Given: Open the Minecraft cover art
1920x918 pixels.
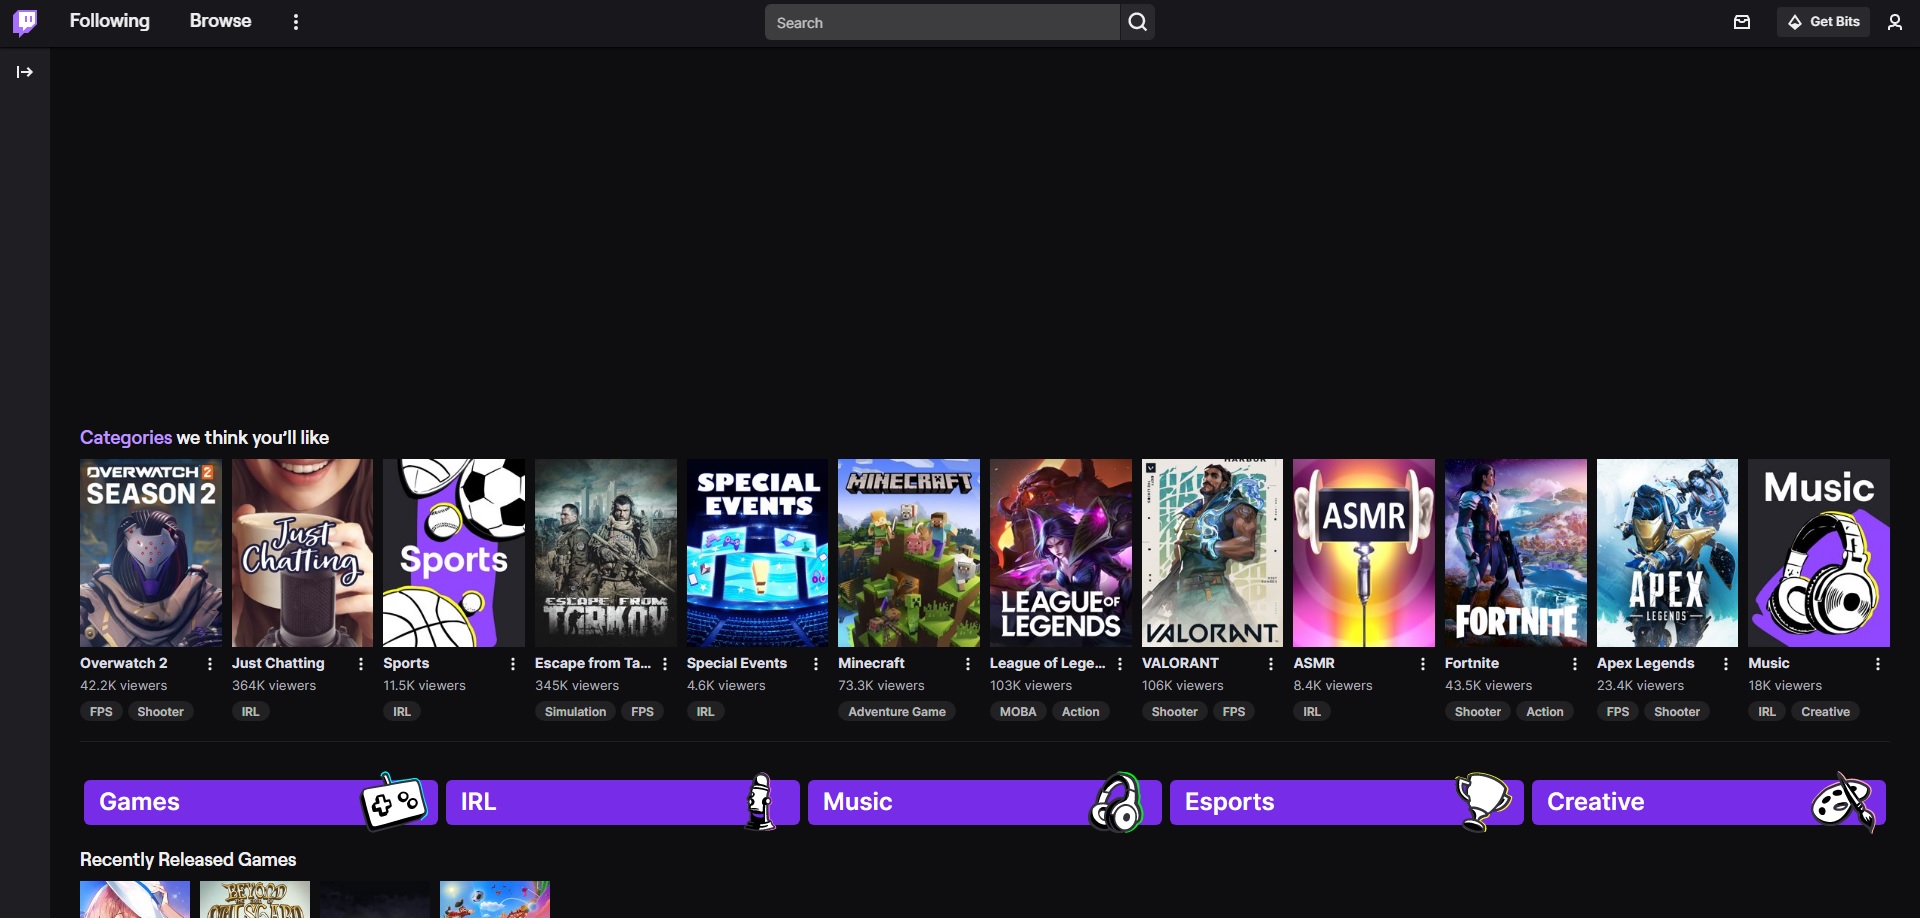Looking at the screenshot, I should [x=909, y=553].
